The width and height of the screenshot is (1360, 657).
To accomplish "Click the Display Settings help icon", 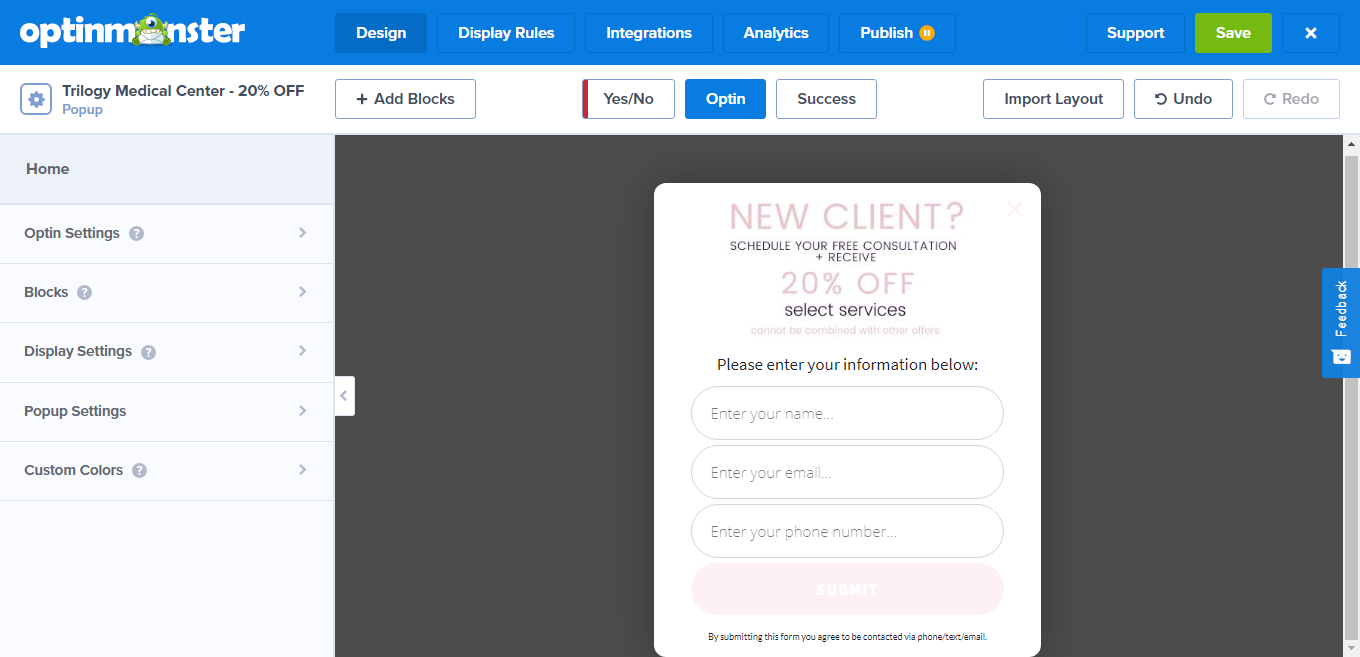I will point(149,352).
